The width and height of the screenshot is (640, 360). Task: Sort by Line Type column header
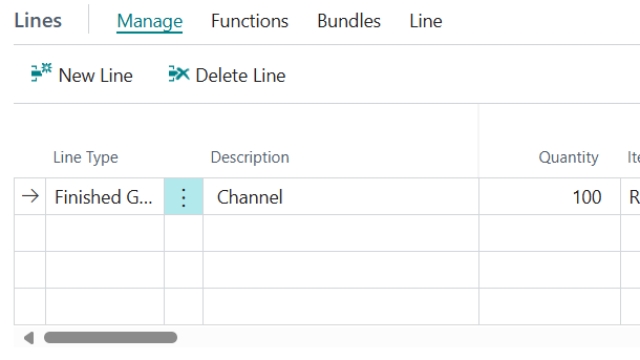pyautogui.click(x=86, y=157)
